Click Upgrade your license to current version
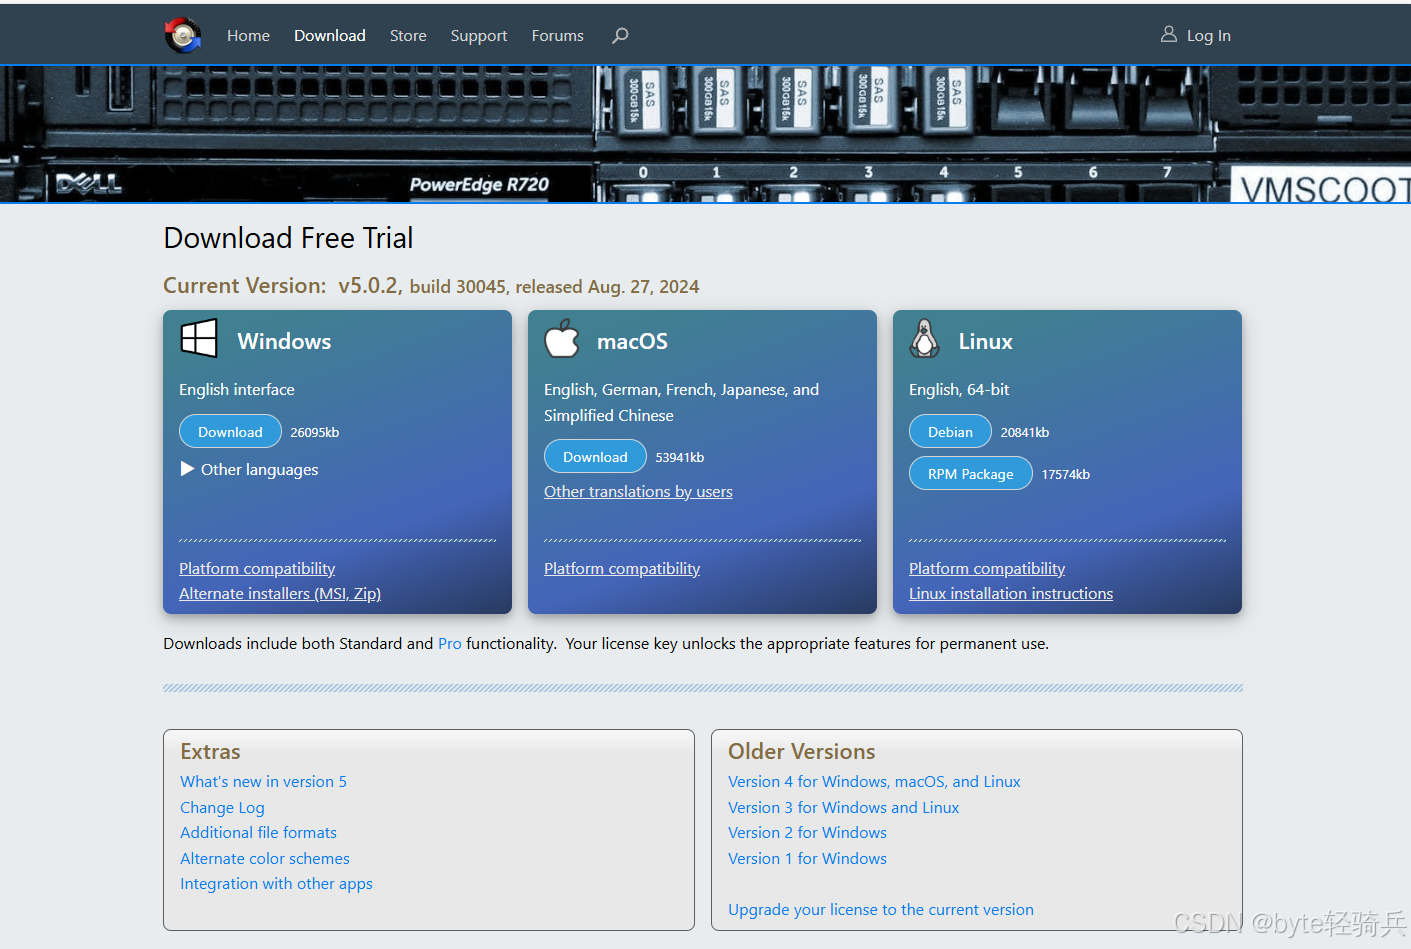This screenshot has width=1411, height=949. click(x=881, y=910)
